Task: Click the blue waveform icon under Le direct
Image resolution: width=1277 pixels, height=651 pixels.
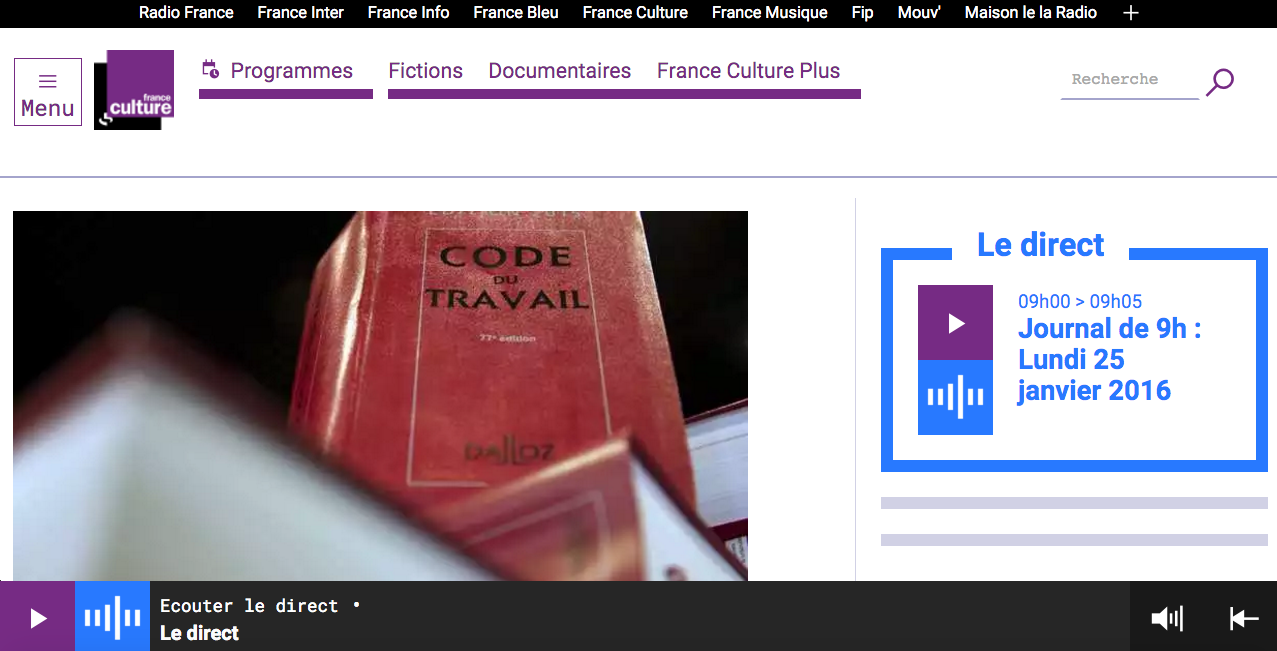Action: [x=955, y=398]
